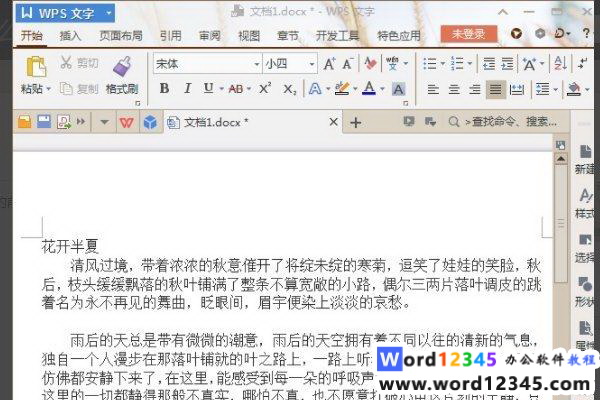Click the new tab plus button
This screenshot has width=600, height=400.
[x=355, y=122]
